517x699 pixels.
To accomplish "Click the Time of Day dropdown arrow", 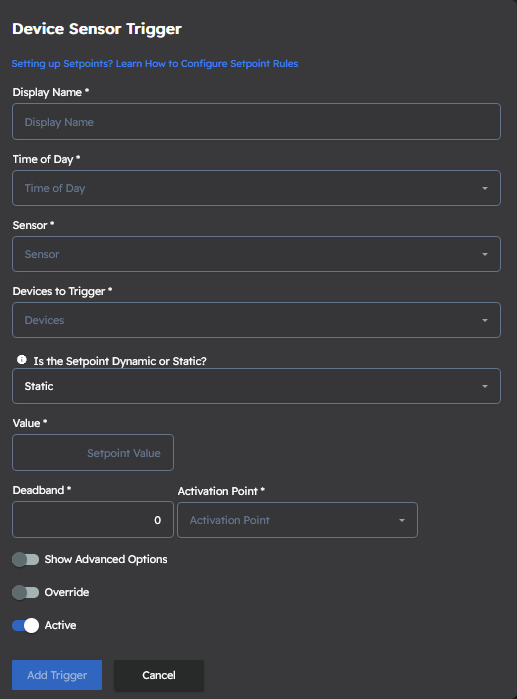I will pyautogui.click(x=484, y=188).
